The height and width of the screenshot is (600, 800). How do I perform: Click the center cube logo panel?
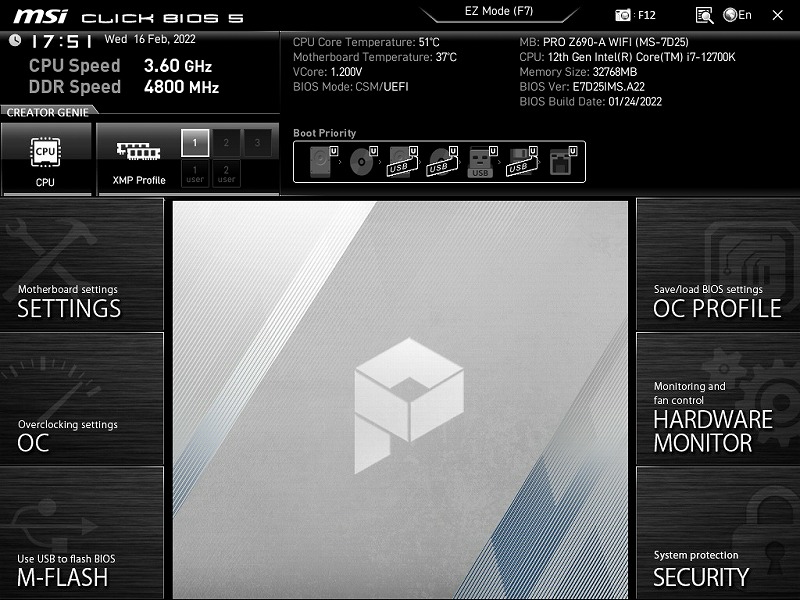point(401,400)
